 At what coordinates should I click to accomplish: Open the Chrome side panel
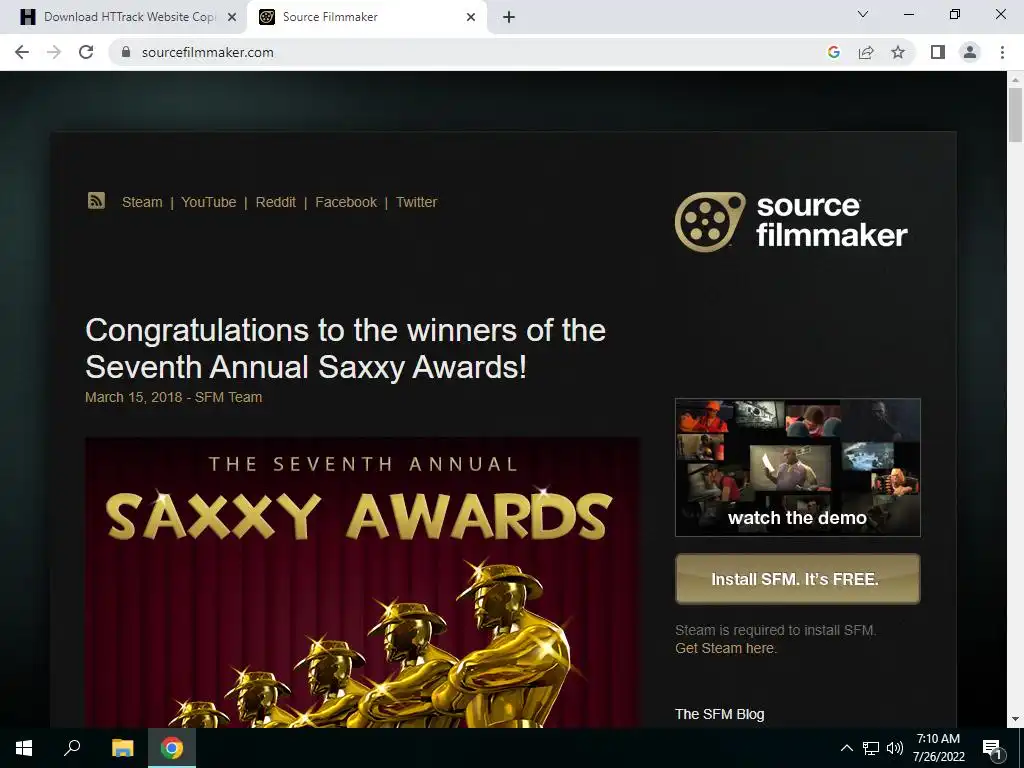pos(938,52)
